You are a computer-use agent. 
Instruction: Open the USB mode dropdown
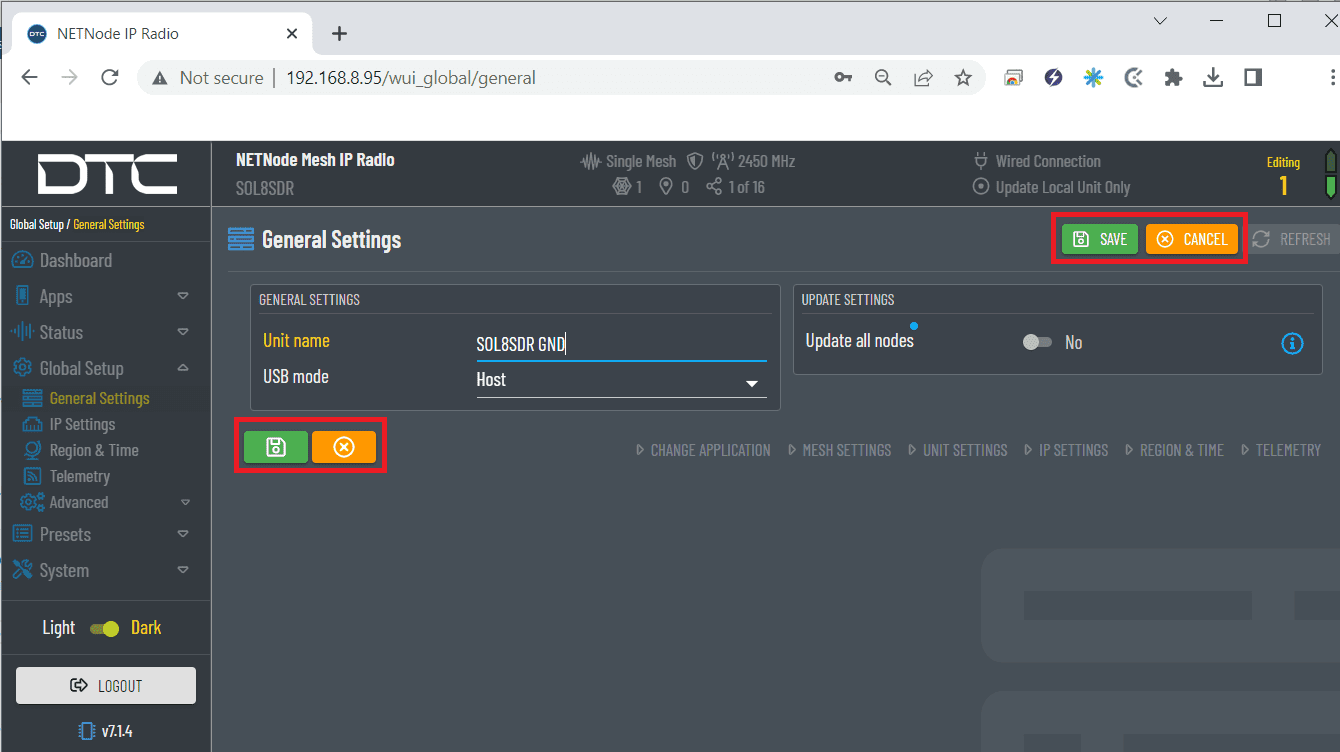point(620,381)
